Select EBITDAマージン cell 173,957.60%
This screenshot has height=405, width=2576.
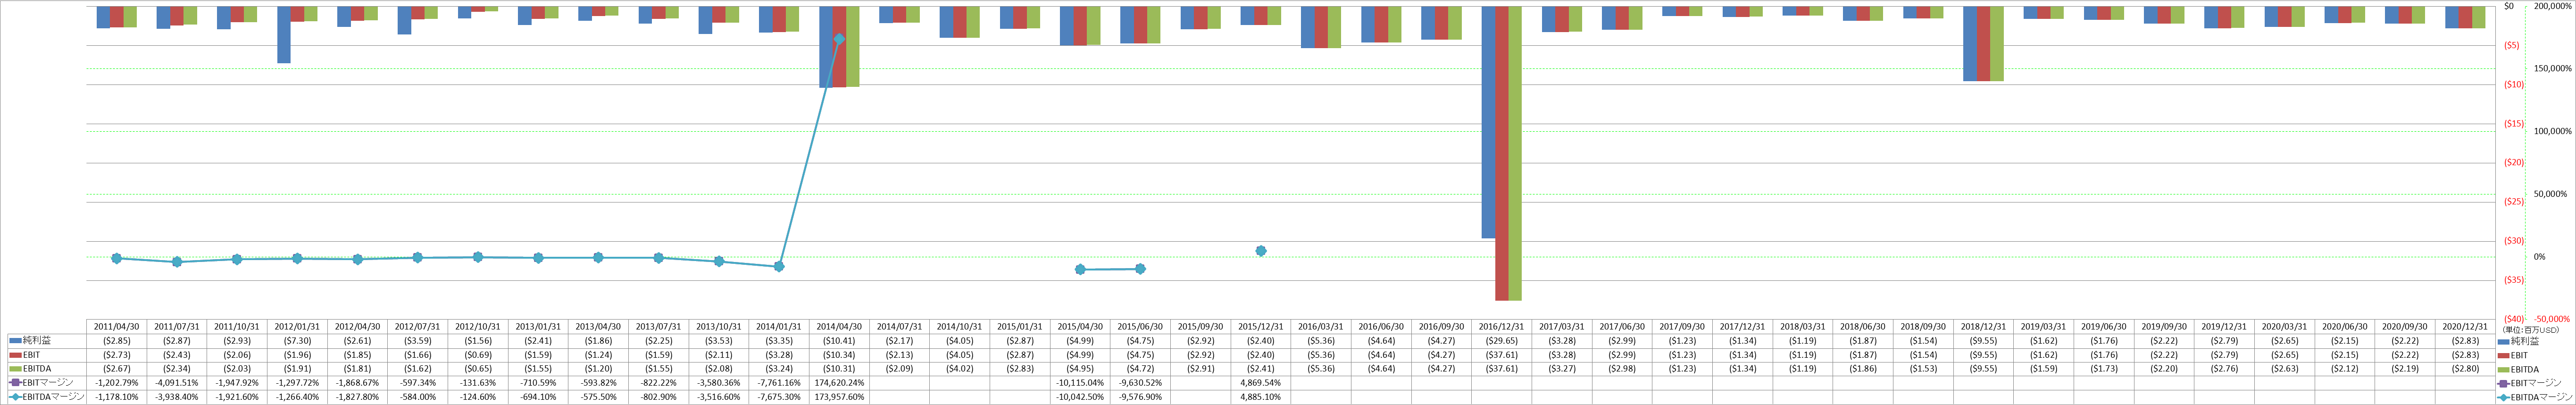(839, 397)
